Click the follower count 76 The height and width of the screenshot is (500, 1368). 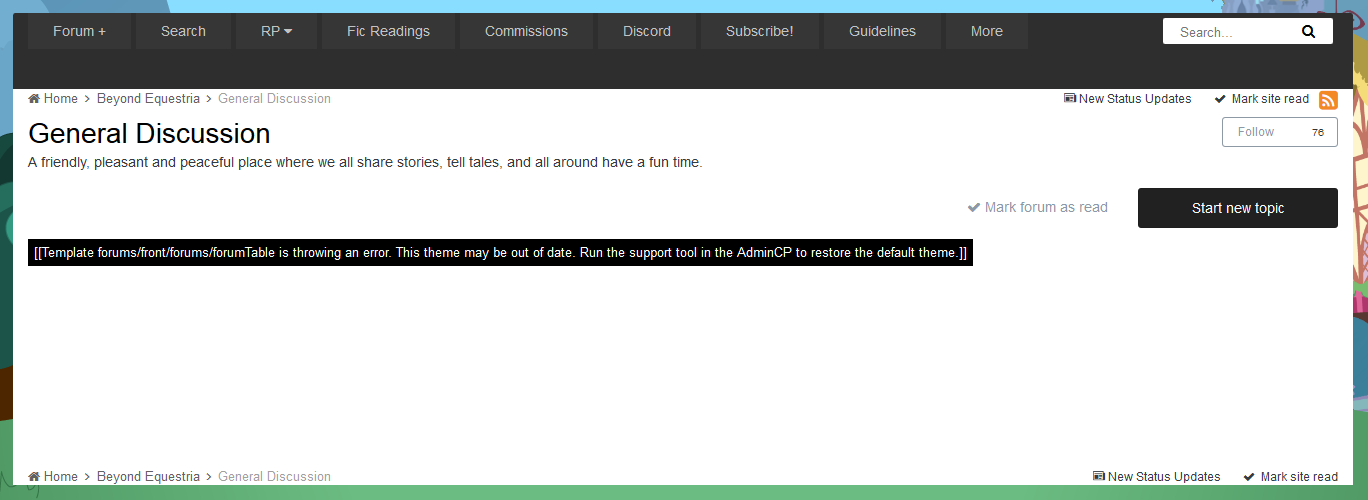pos(1317,132)
